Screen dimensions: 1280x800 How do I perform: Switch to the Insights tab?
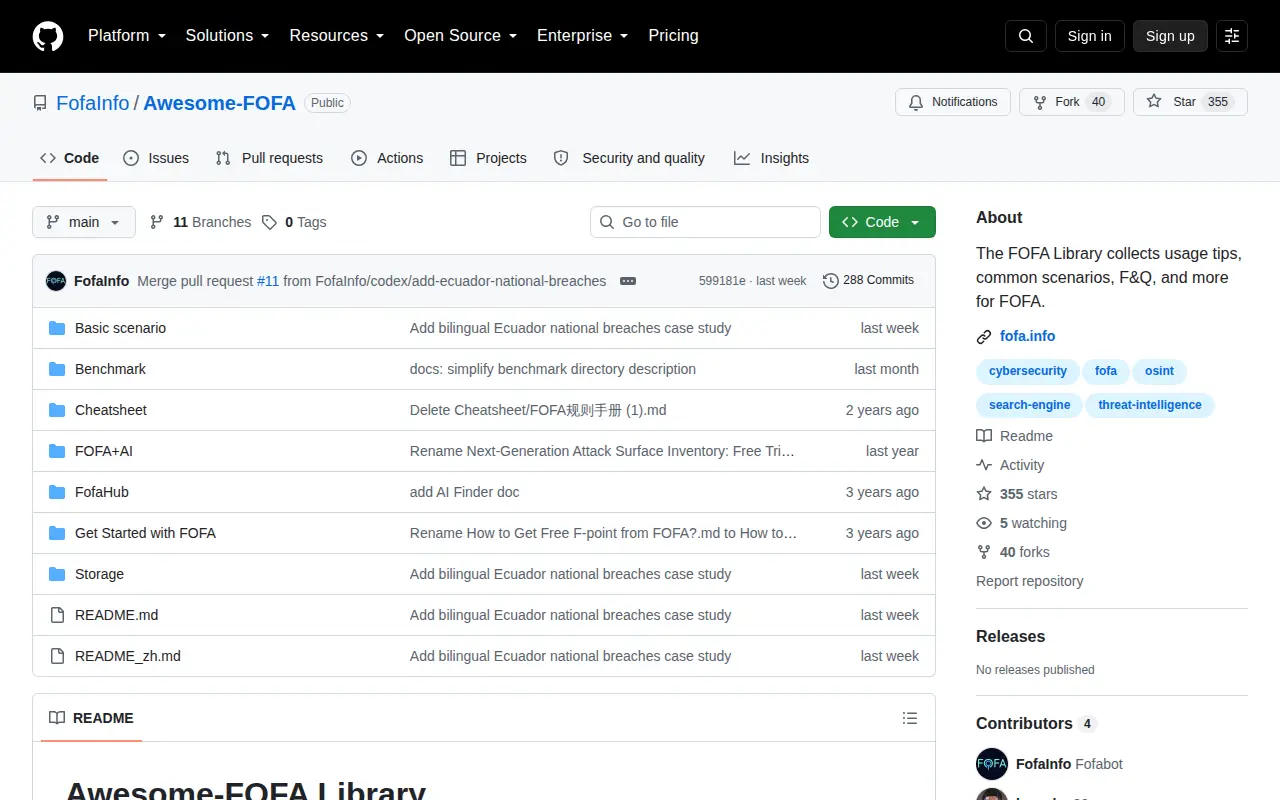tap(771, 158)
